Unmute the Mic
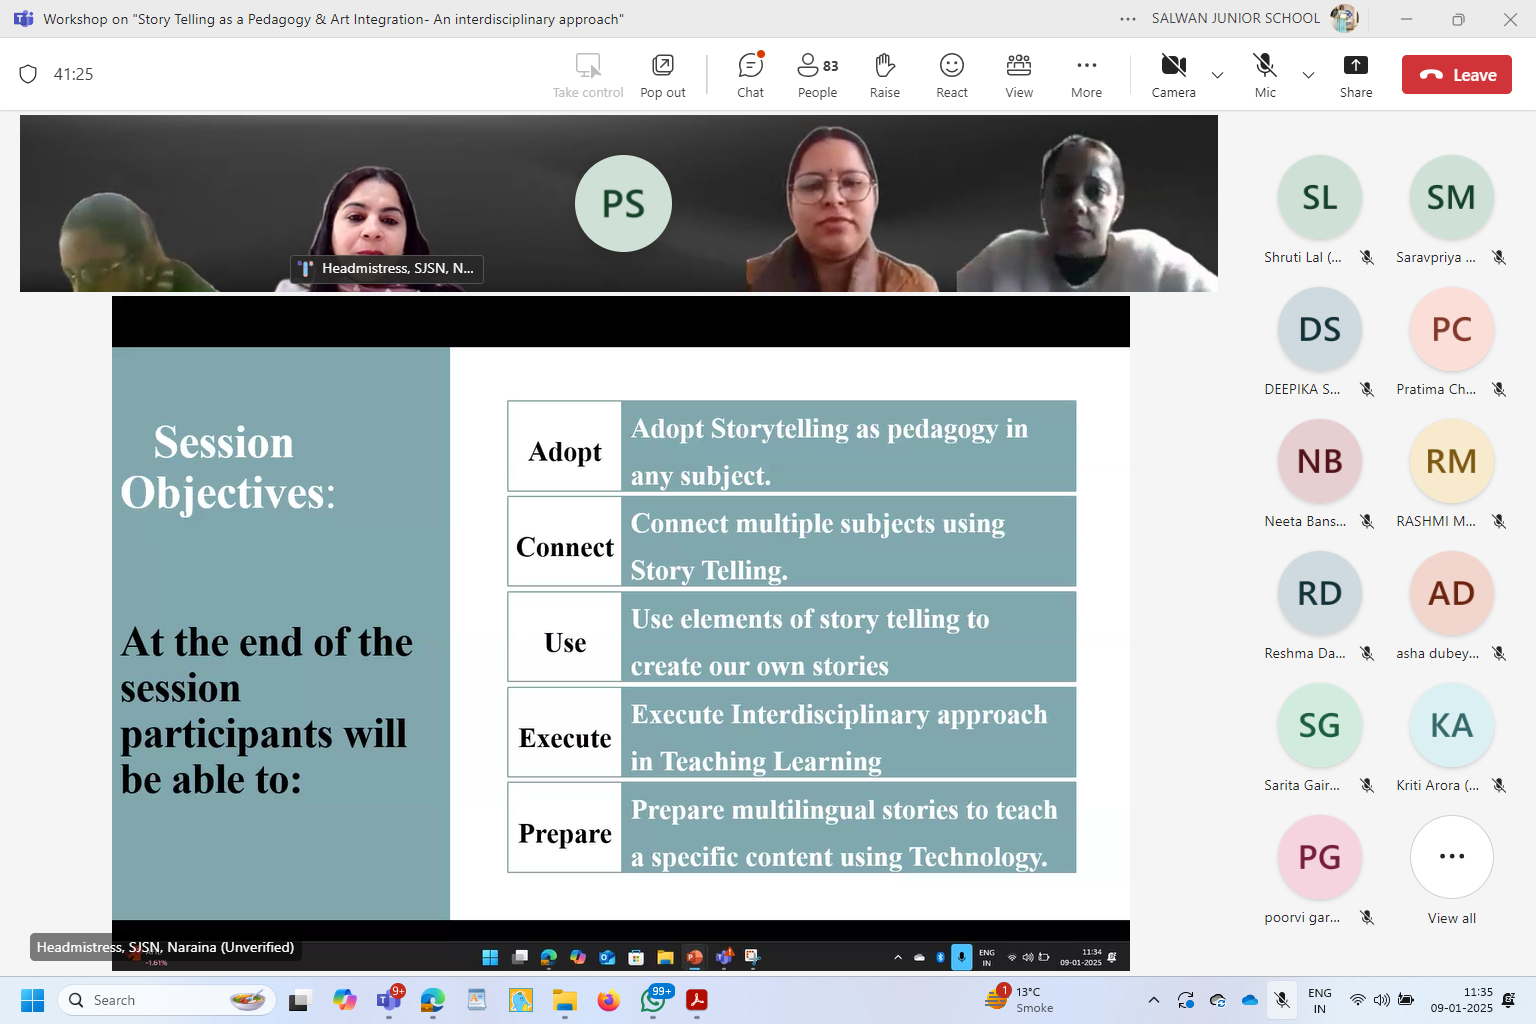The width and height of the screenshot is (1536, 1024). click(1265, 75)
